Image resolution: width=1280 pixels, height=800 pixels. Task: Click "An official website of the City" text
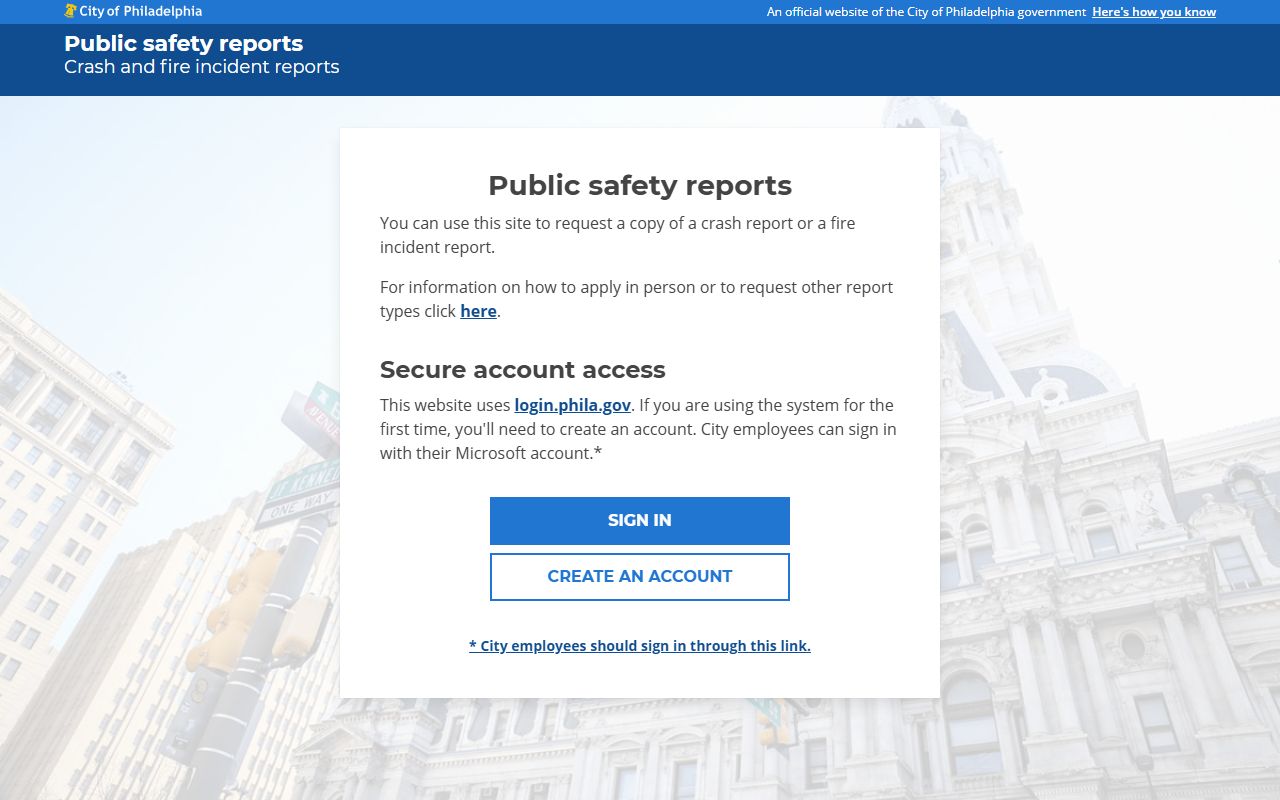[x=926, y=12]
